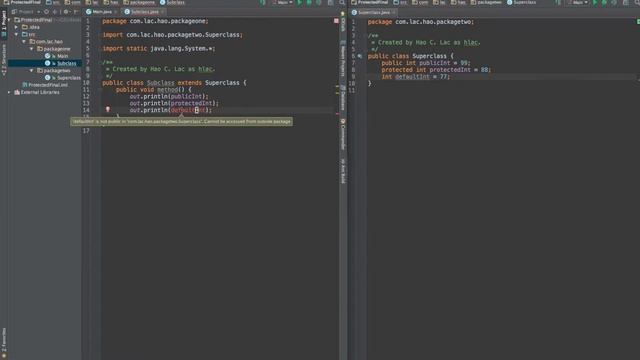Viewport: 640px width, 360px height.
Task: Open Main run configuration dropdown in right window
Action: (578, 3)
